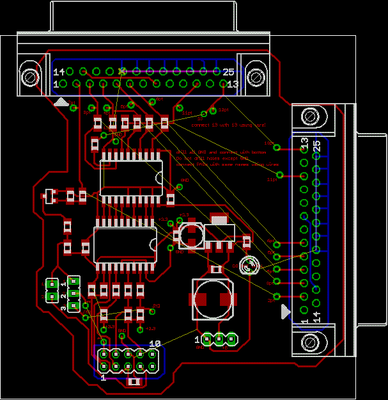Click top connector's left mounting hole
This screenshot has width=388, height=400.
pos(29,77)
